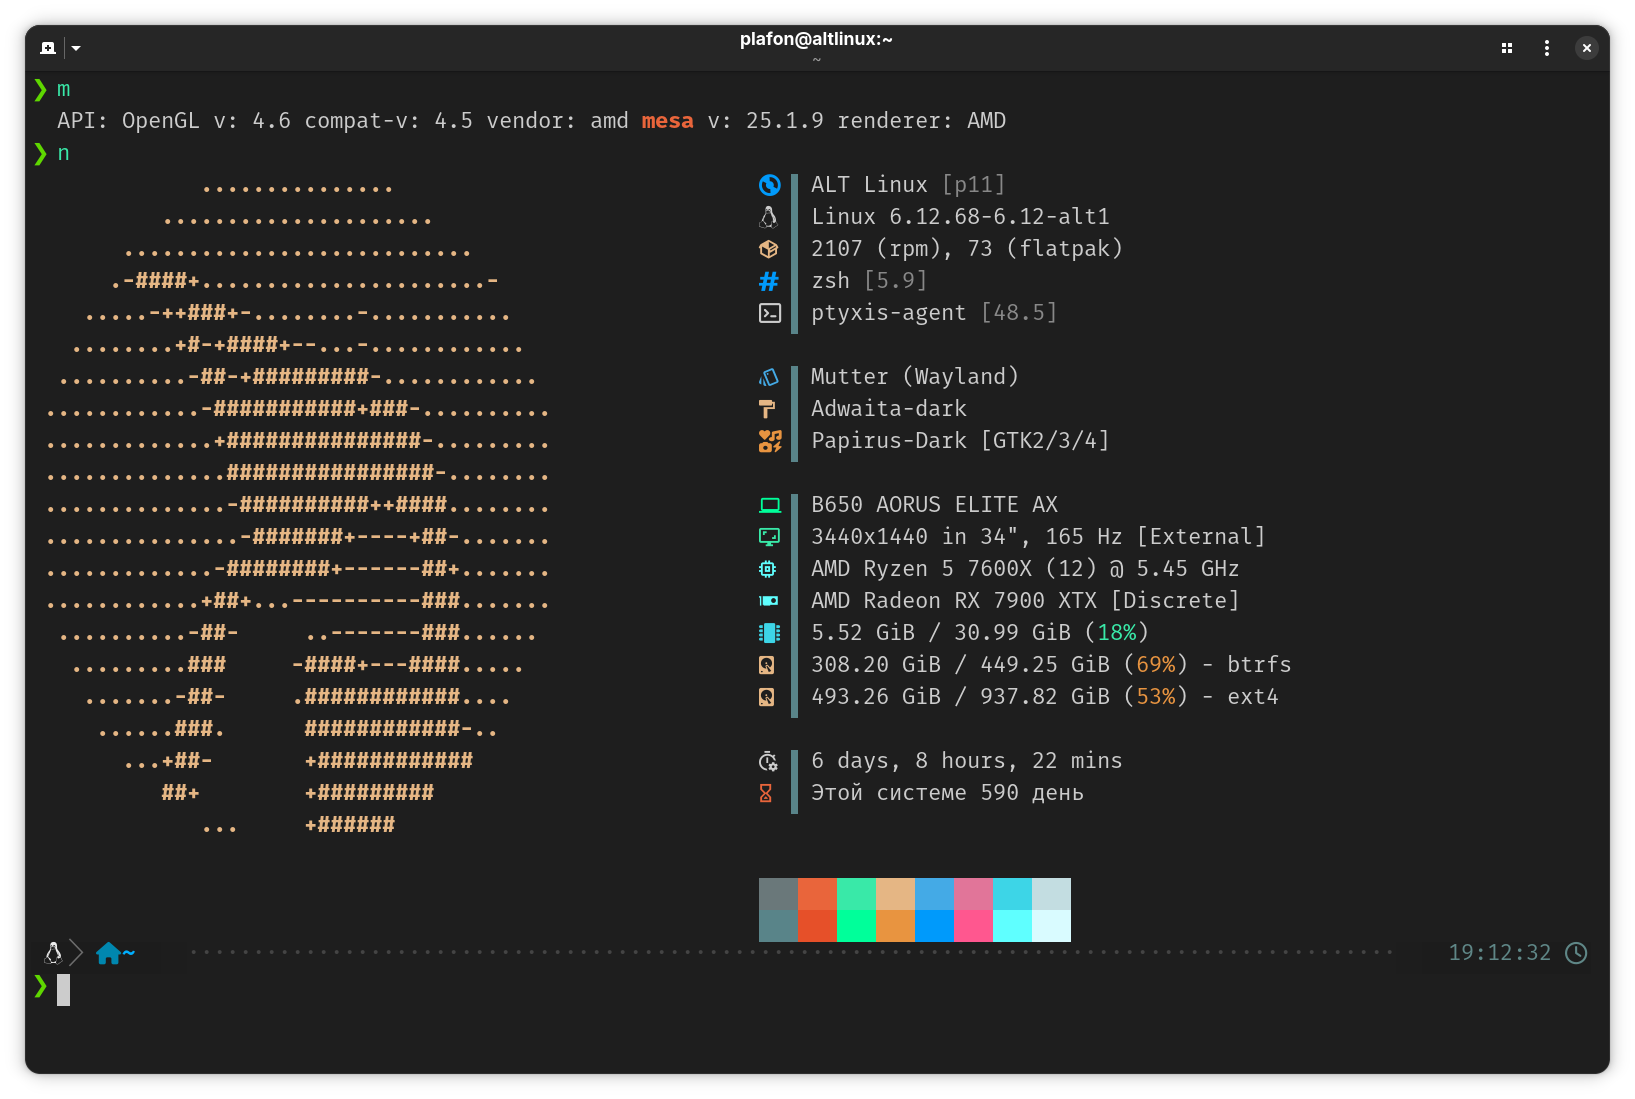This screenshot has height=1099, width=1635.
Task: Click the Tux penguin kernel icon
Action: (769, 217)
